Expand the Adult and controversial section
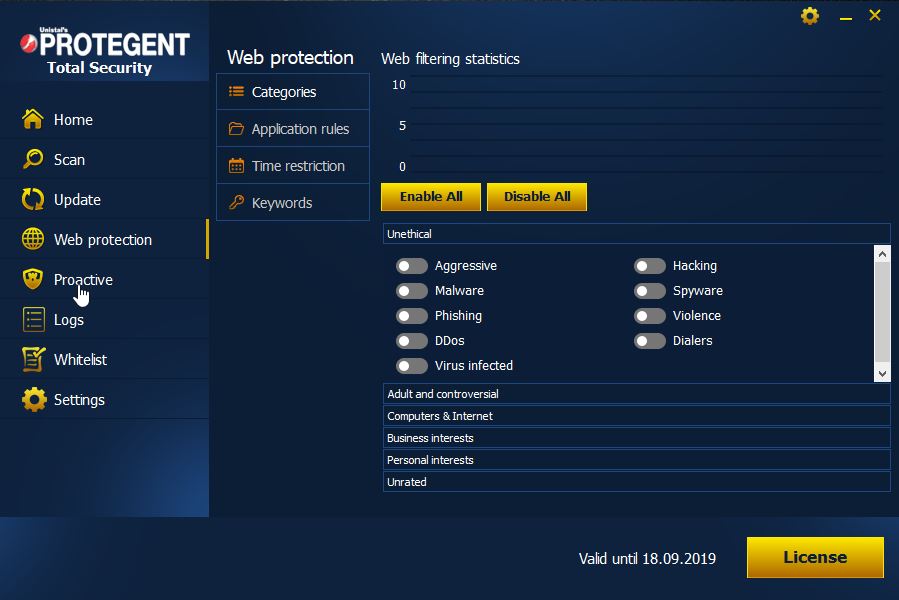This screenshot has height=600, width=899. (x=636, y=394)
